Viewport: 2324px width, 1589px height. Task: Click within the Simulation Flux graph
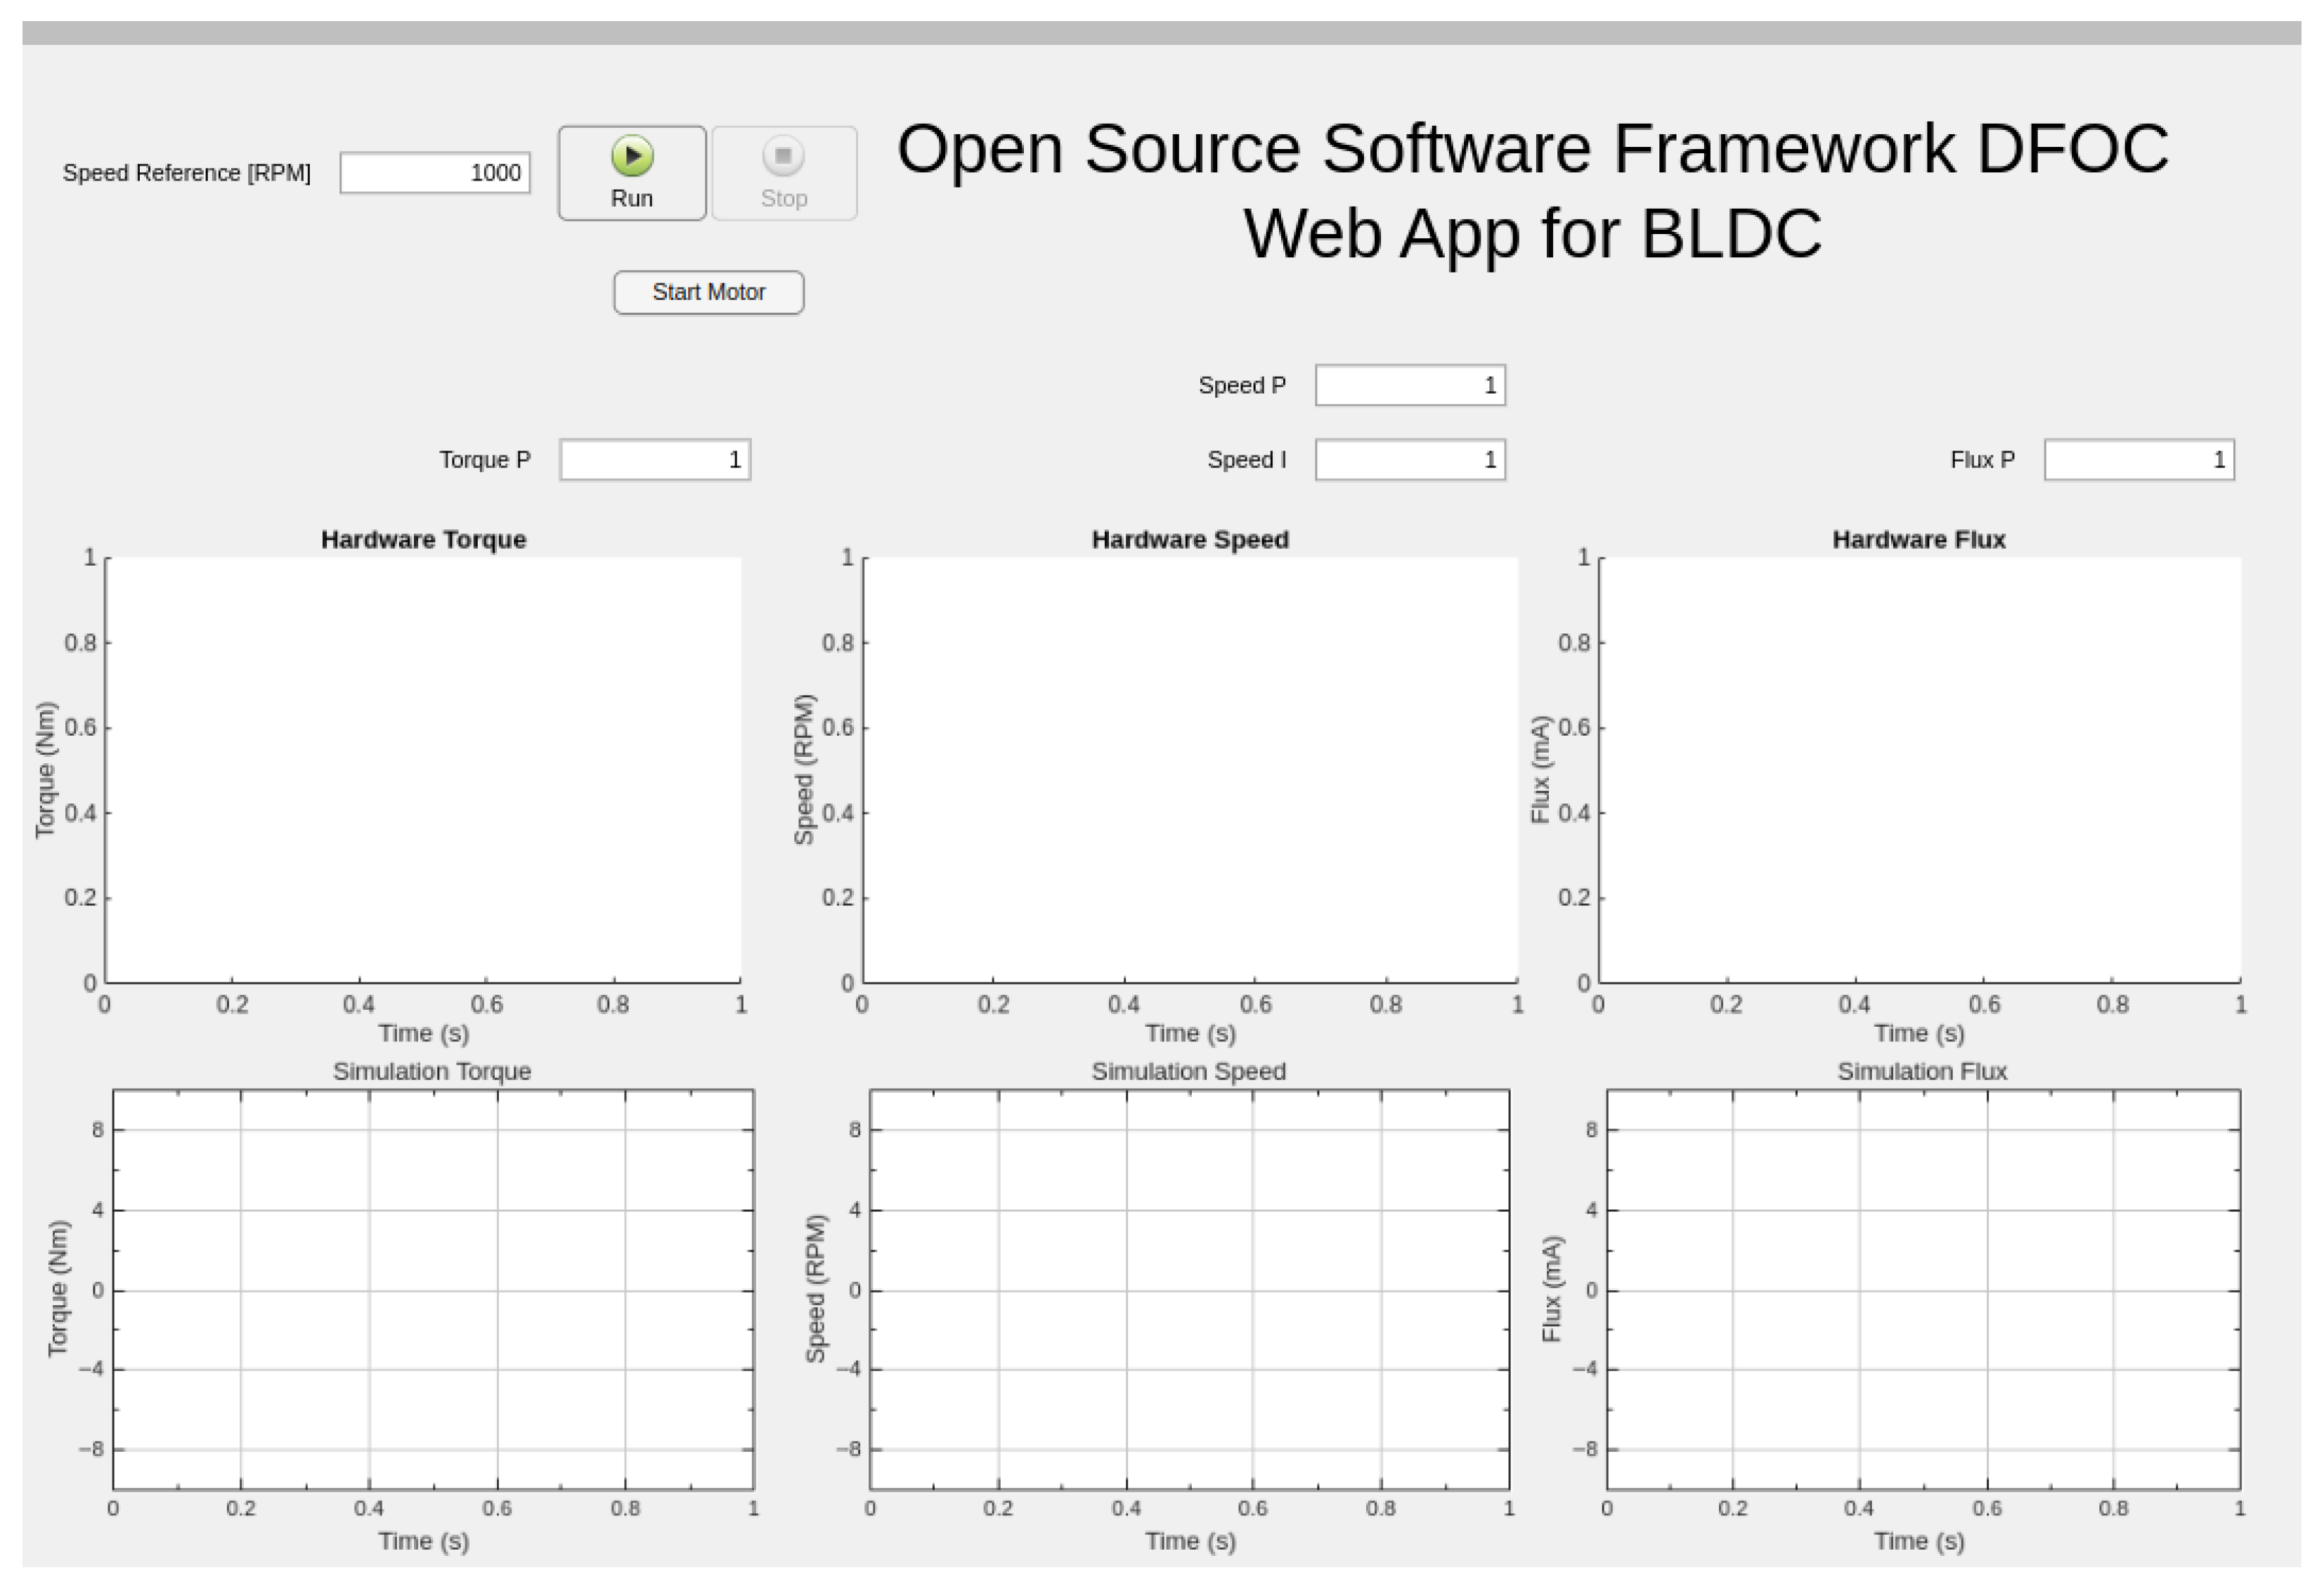[x=1922, y=1289]
